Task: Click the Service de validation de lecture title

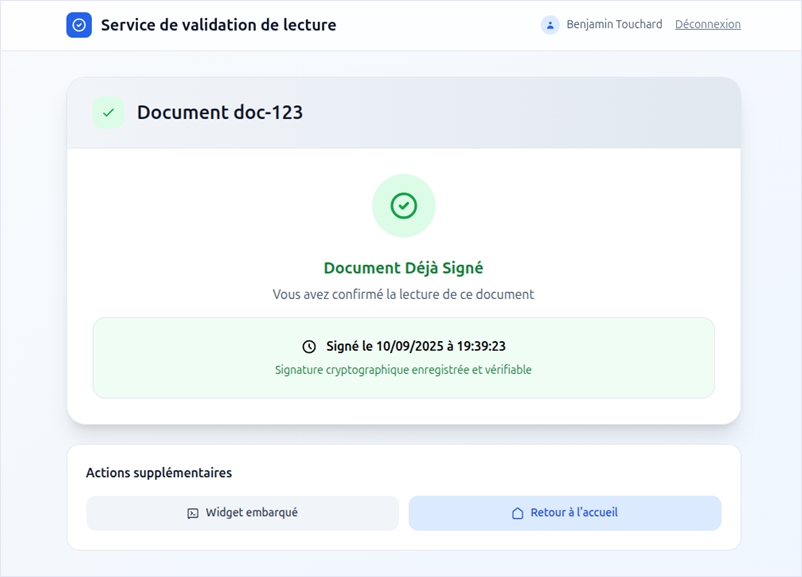Action: click(218, 25)
